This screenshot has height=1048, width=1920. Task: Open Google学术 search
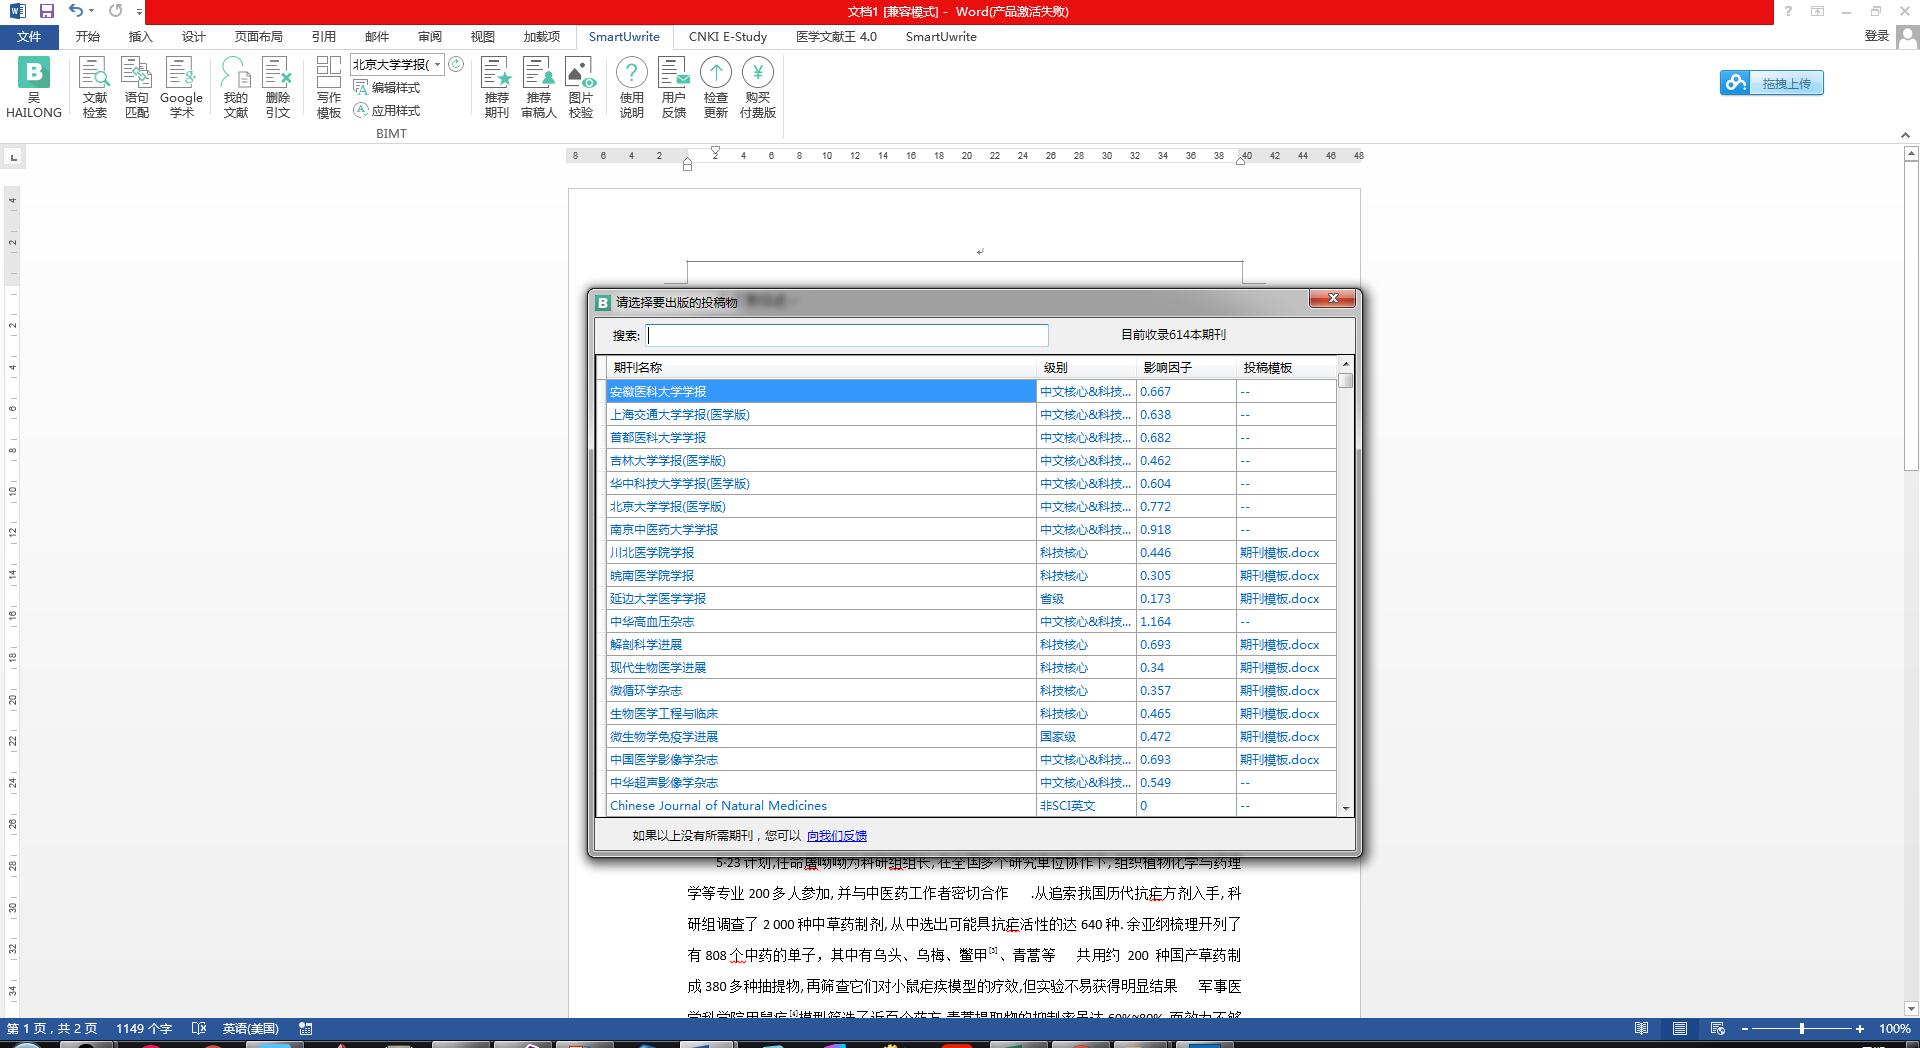(x=181, y=87)
